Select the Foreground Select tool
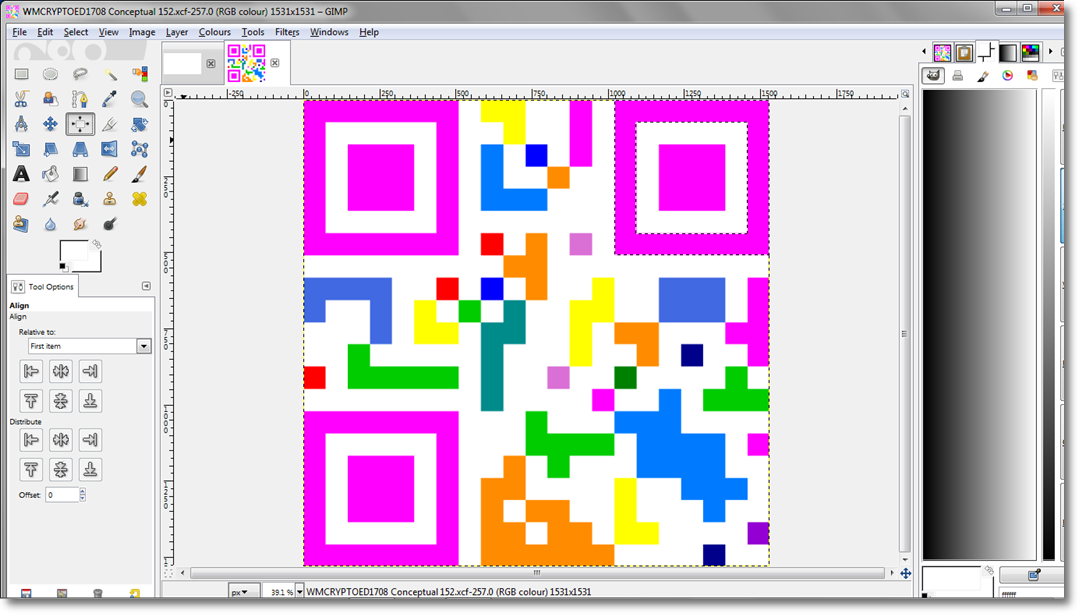Image resolution: width=1080 pixels, height=615 pixels. 50,99
